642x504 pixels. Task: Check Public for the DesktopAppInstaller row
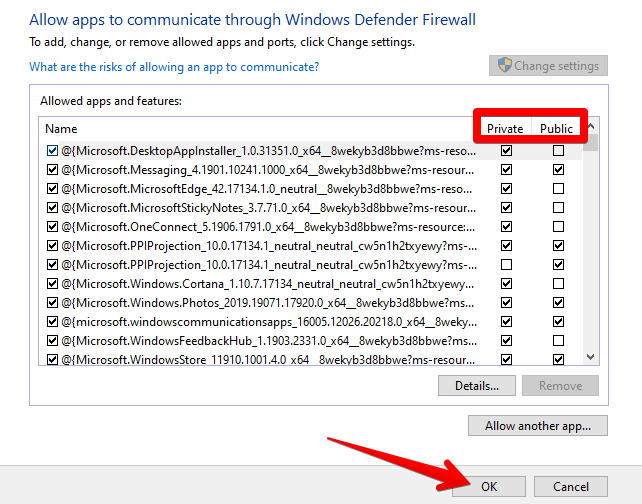coord(558,151)
